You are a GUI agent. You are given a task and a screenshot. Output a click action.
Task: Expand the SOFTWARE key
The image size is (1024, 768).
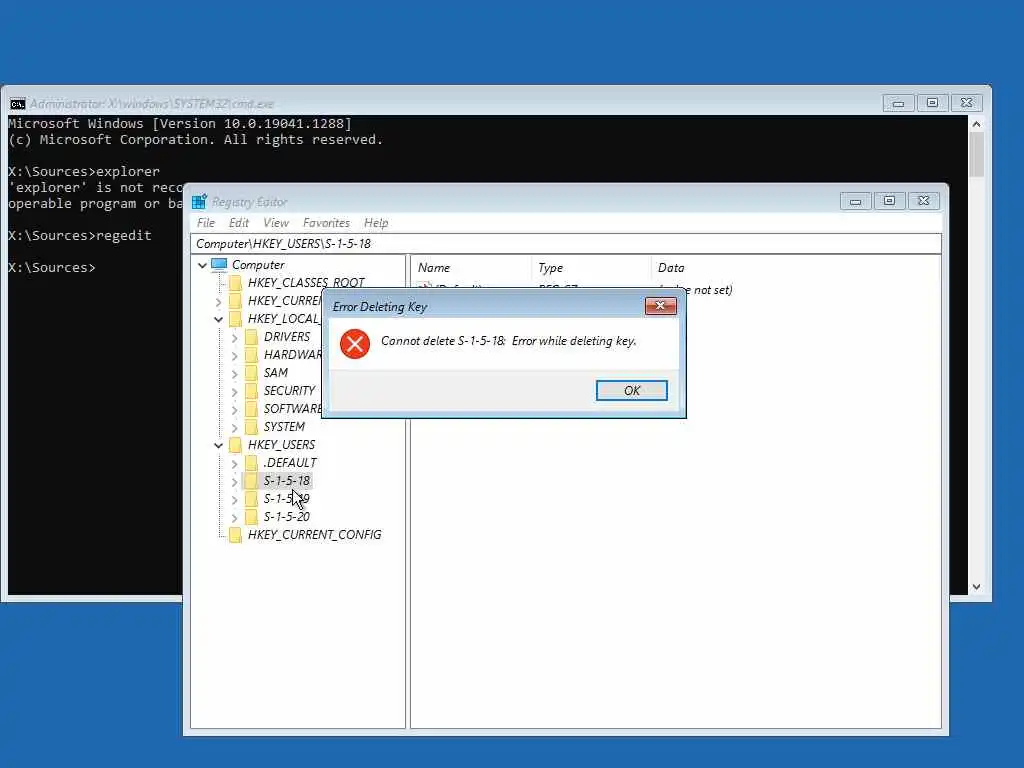tap(234, 409)
